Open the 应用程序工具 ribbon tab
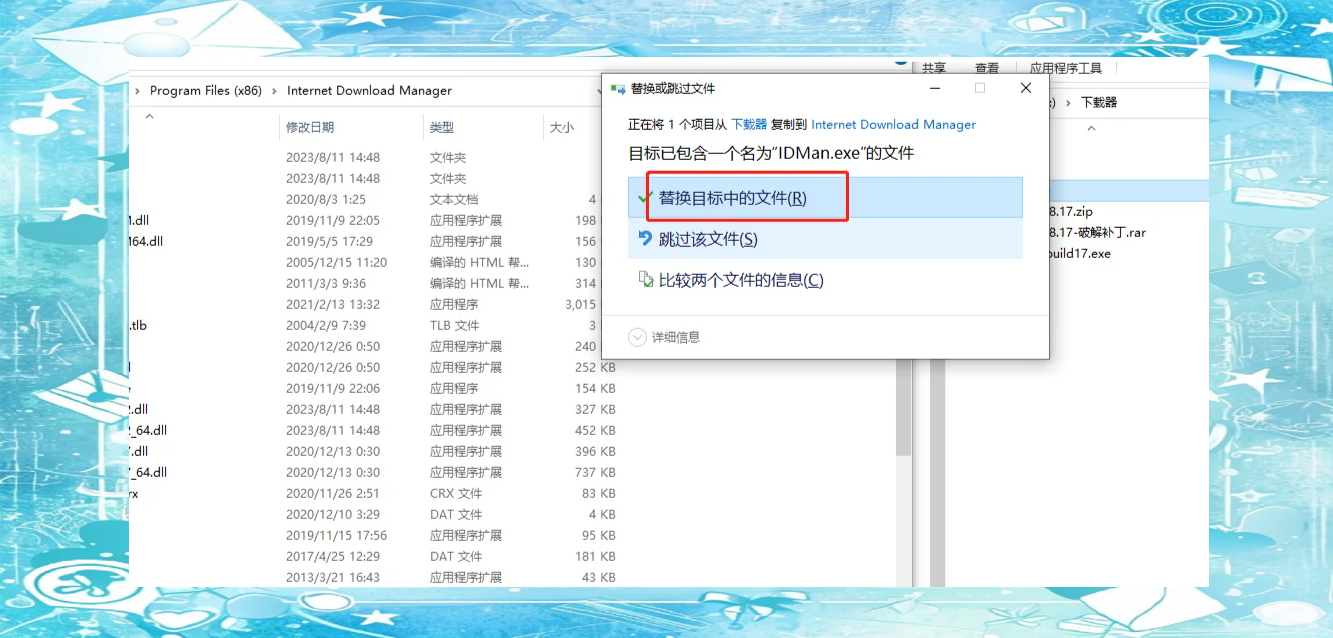This screenshot has width=1333, height=638. [1066, 68]
